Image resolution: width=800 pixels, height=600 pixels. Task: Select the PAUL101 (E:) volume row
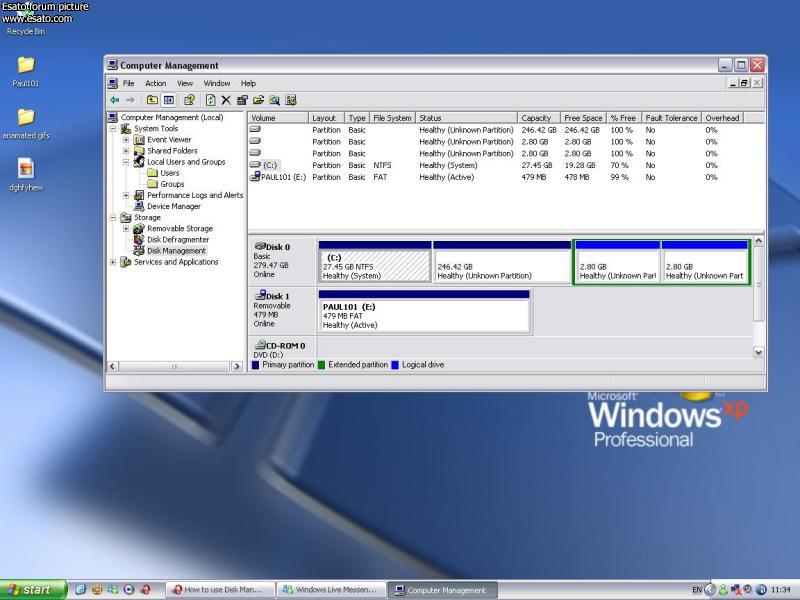pyautogui.click(x=506, y=177)
